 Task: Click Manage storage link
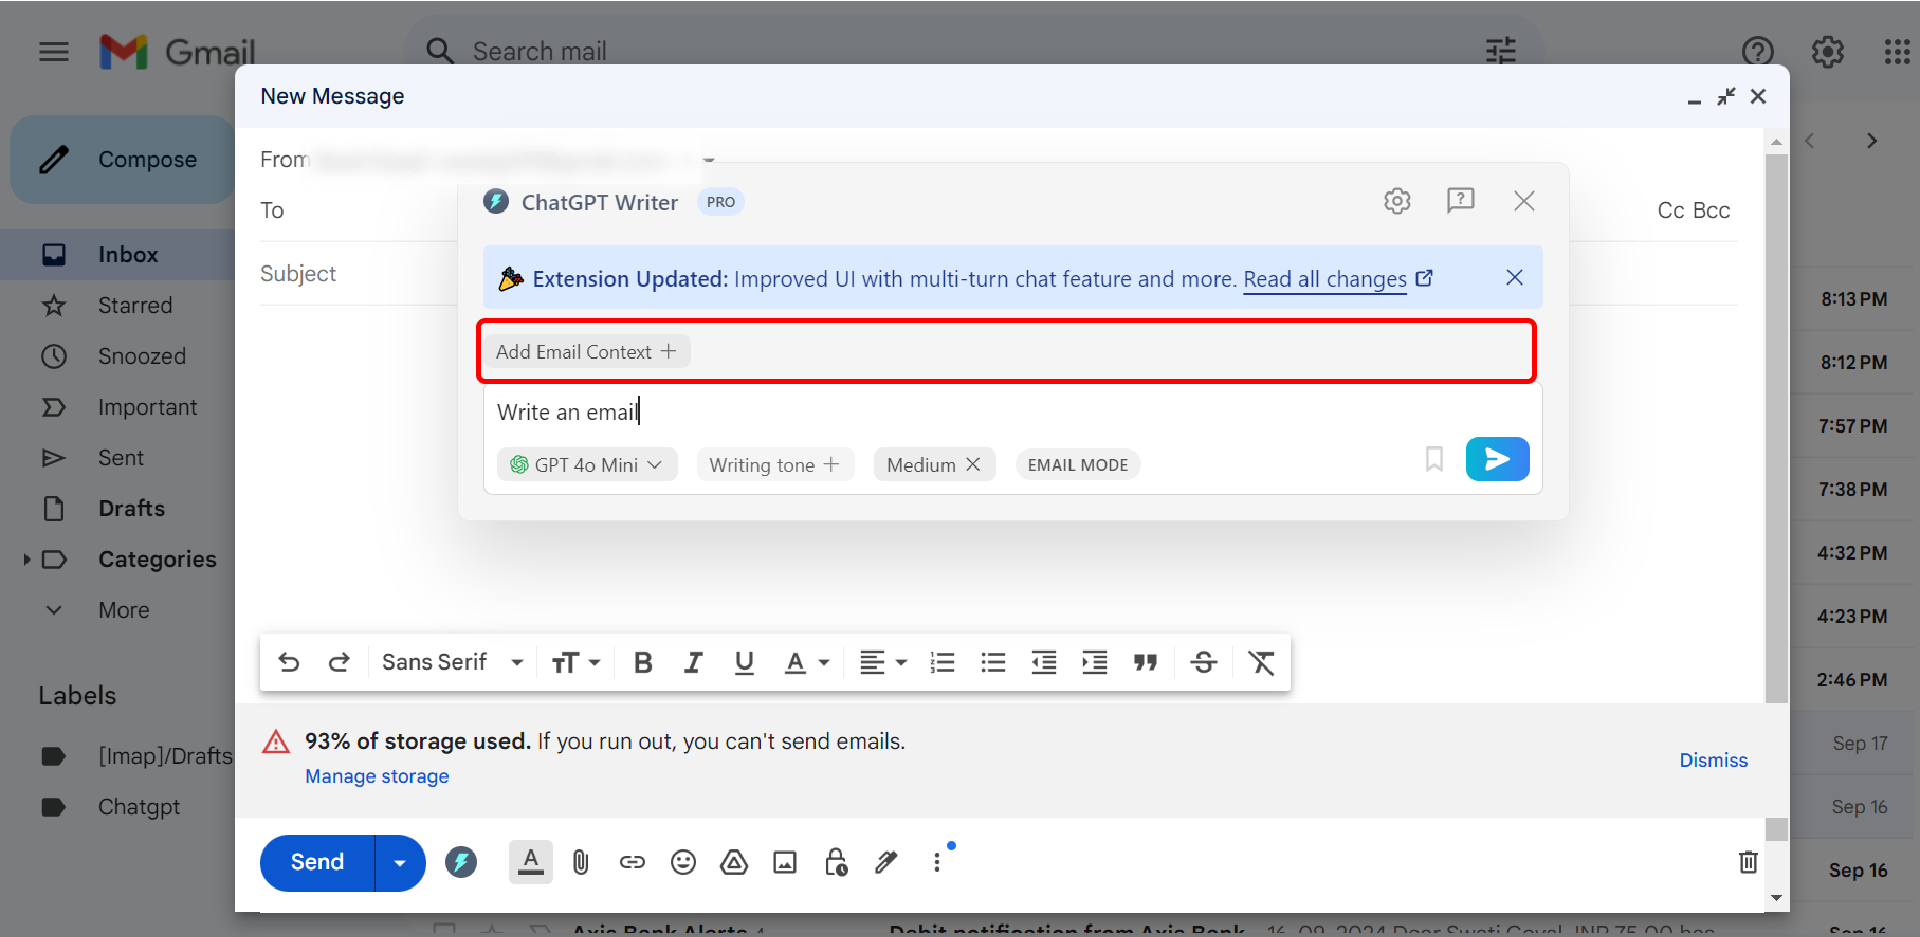[x=377, y=776]
